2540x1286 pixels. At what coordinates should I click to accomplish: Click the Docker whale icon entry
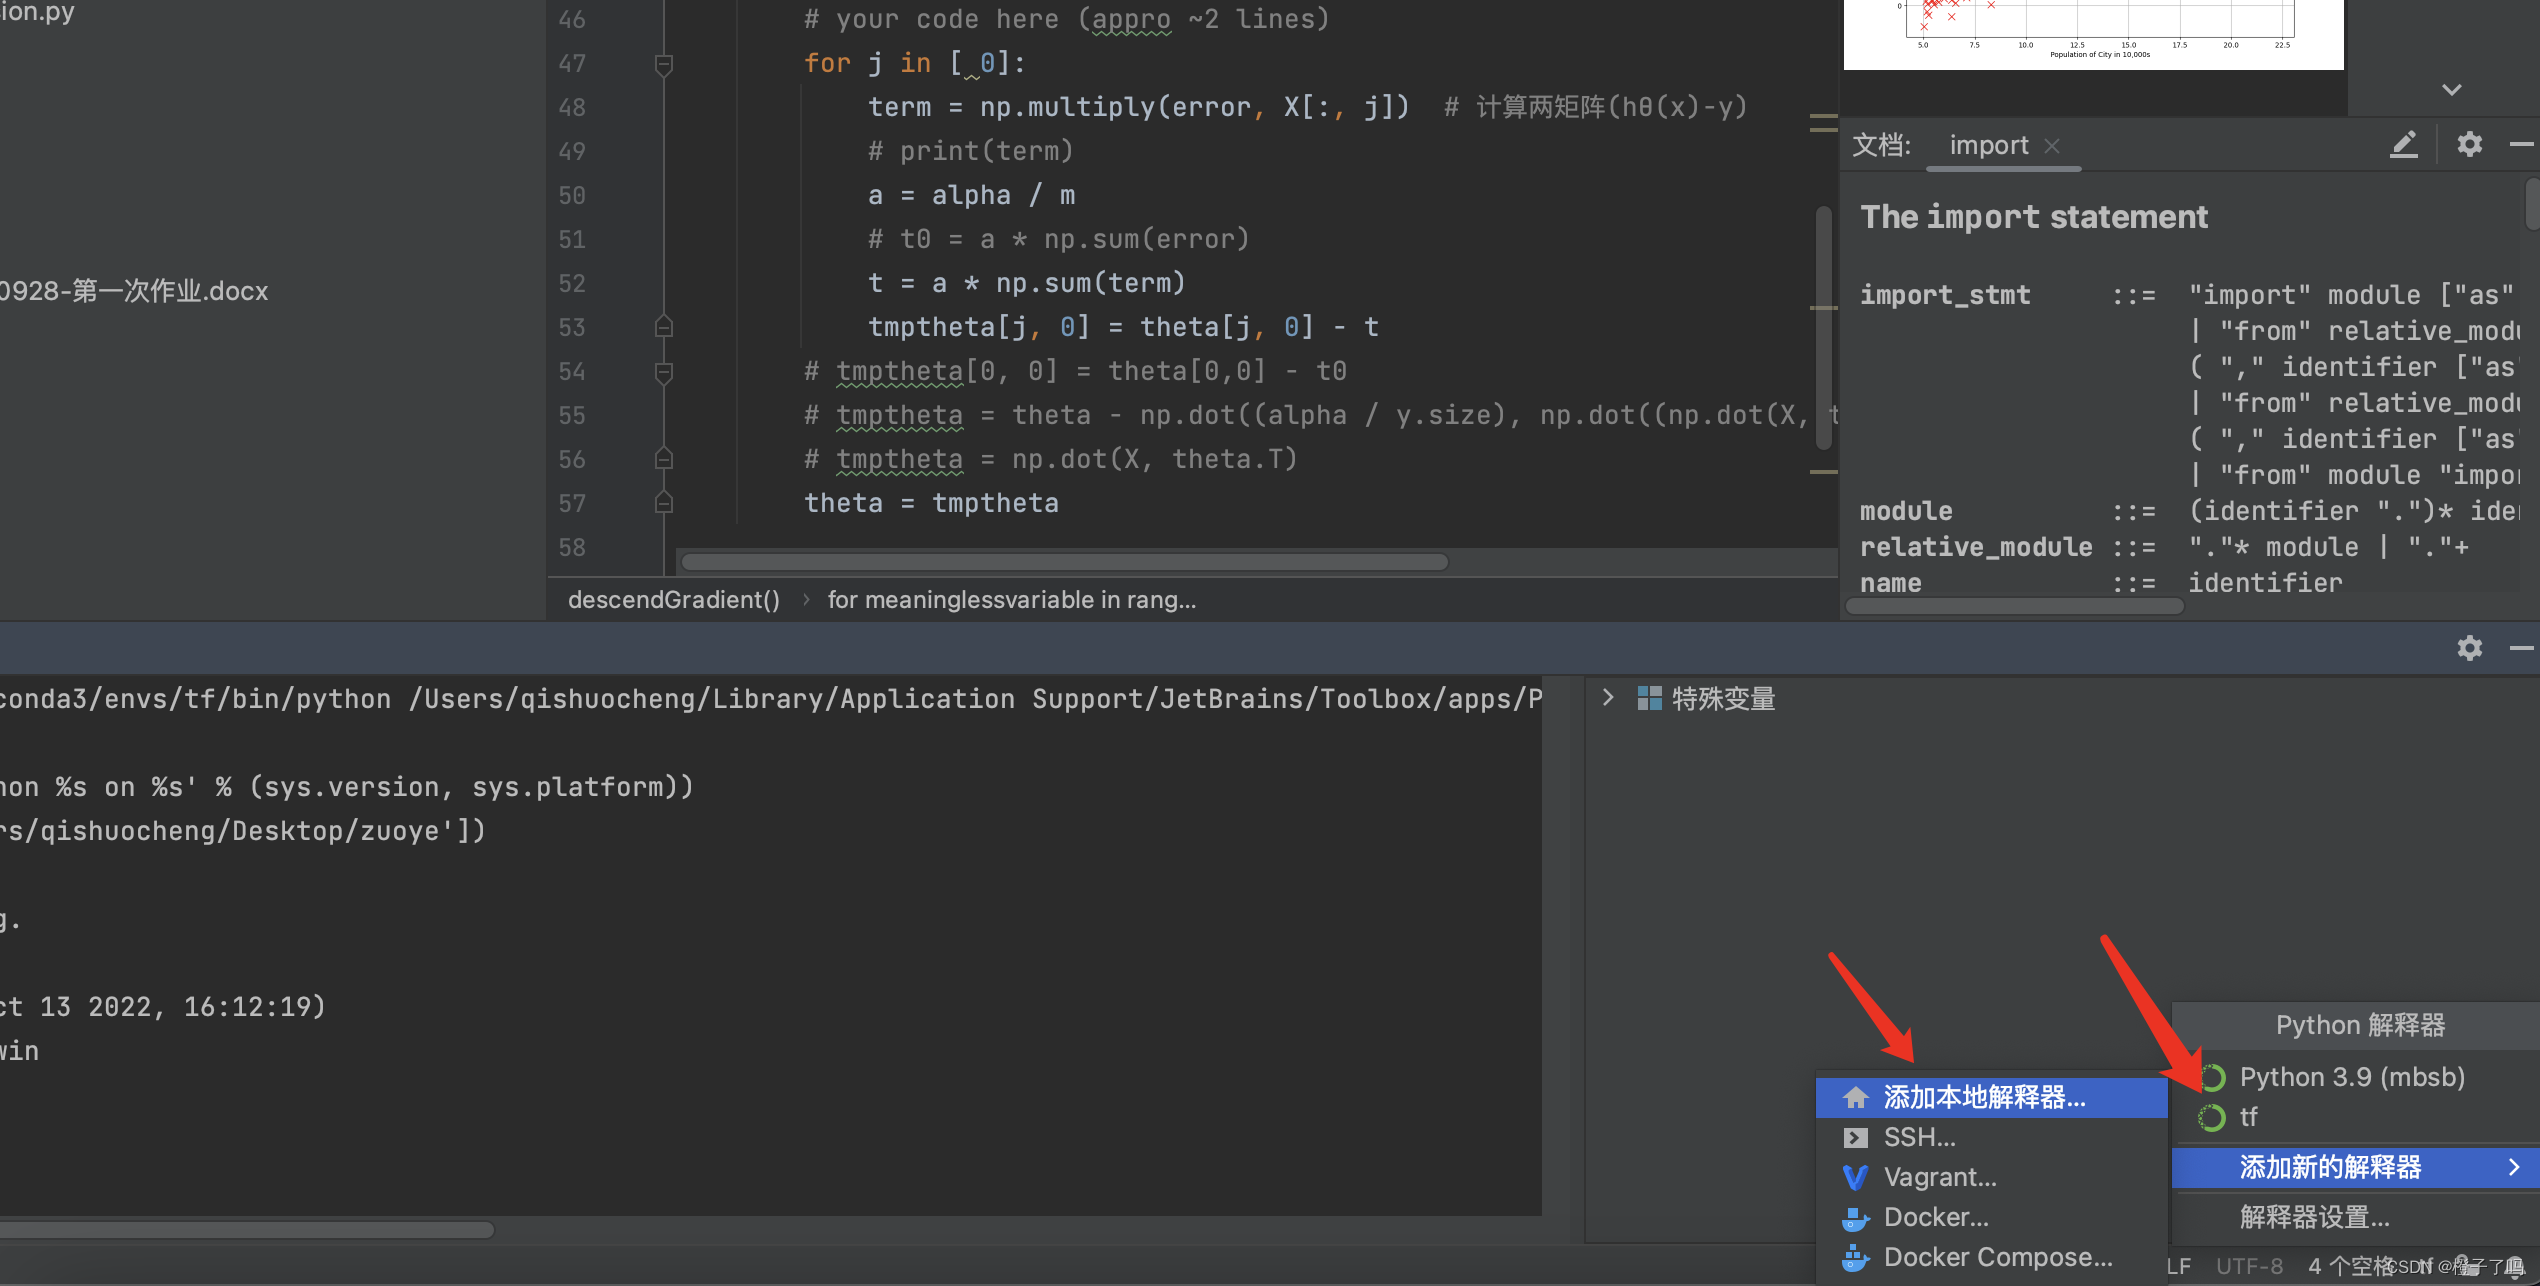[x=1856, y=1218]
